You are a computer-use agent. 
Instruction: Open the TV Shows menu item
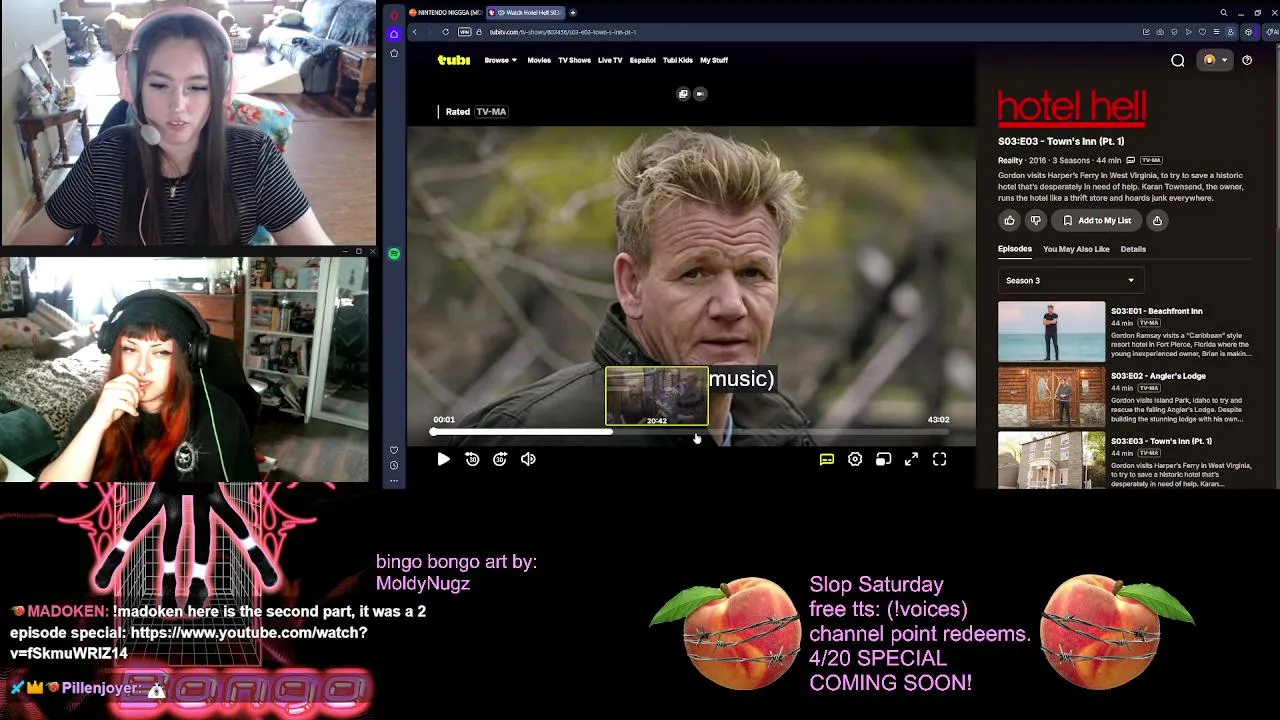574,60
